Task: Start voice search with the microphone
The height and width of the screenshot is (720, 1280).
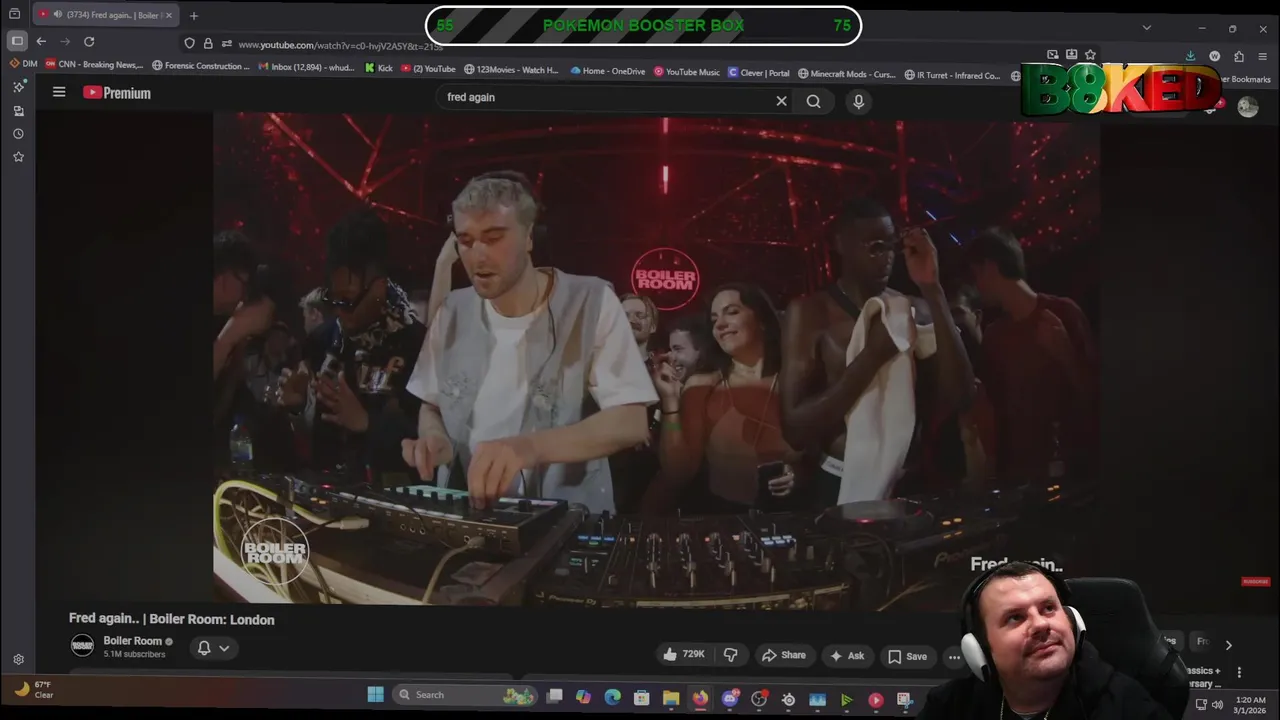Action: coord(858,101)
